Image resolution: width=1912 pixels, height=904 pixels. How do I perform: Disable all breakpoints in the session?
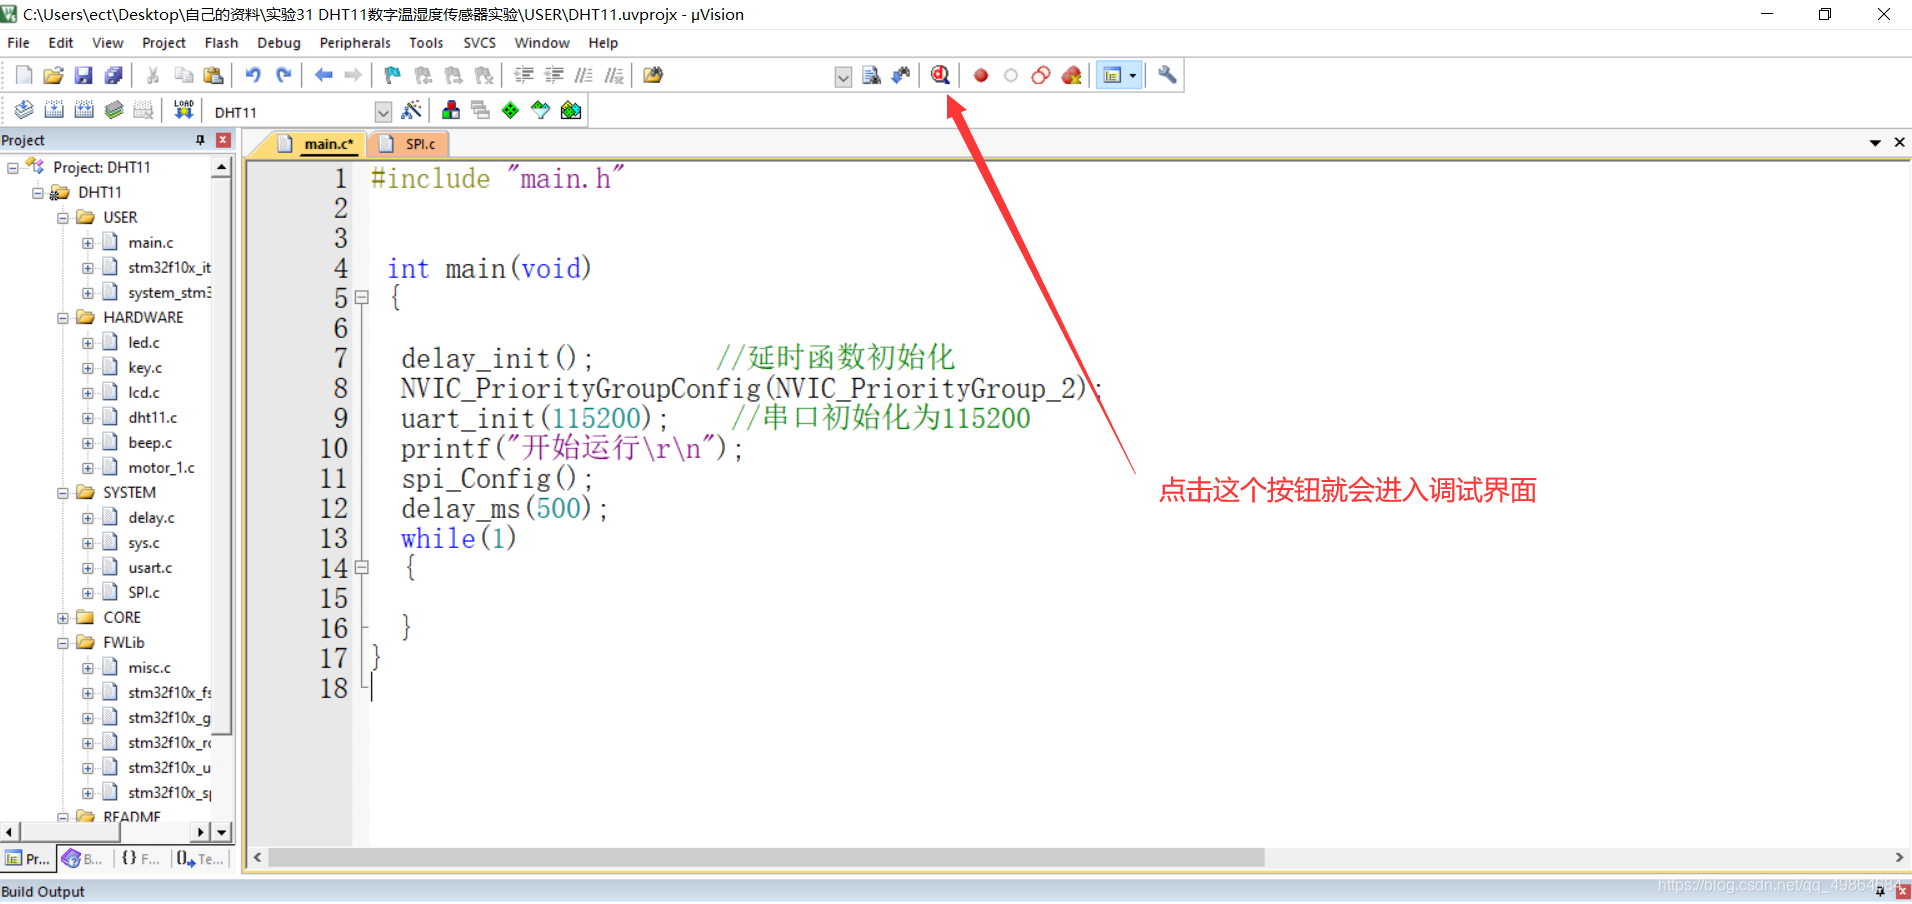tap(1041, 75)
